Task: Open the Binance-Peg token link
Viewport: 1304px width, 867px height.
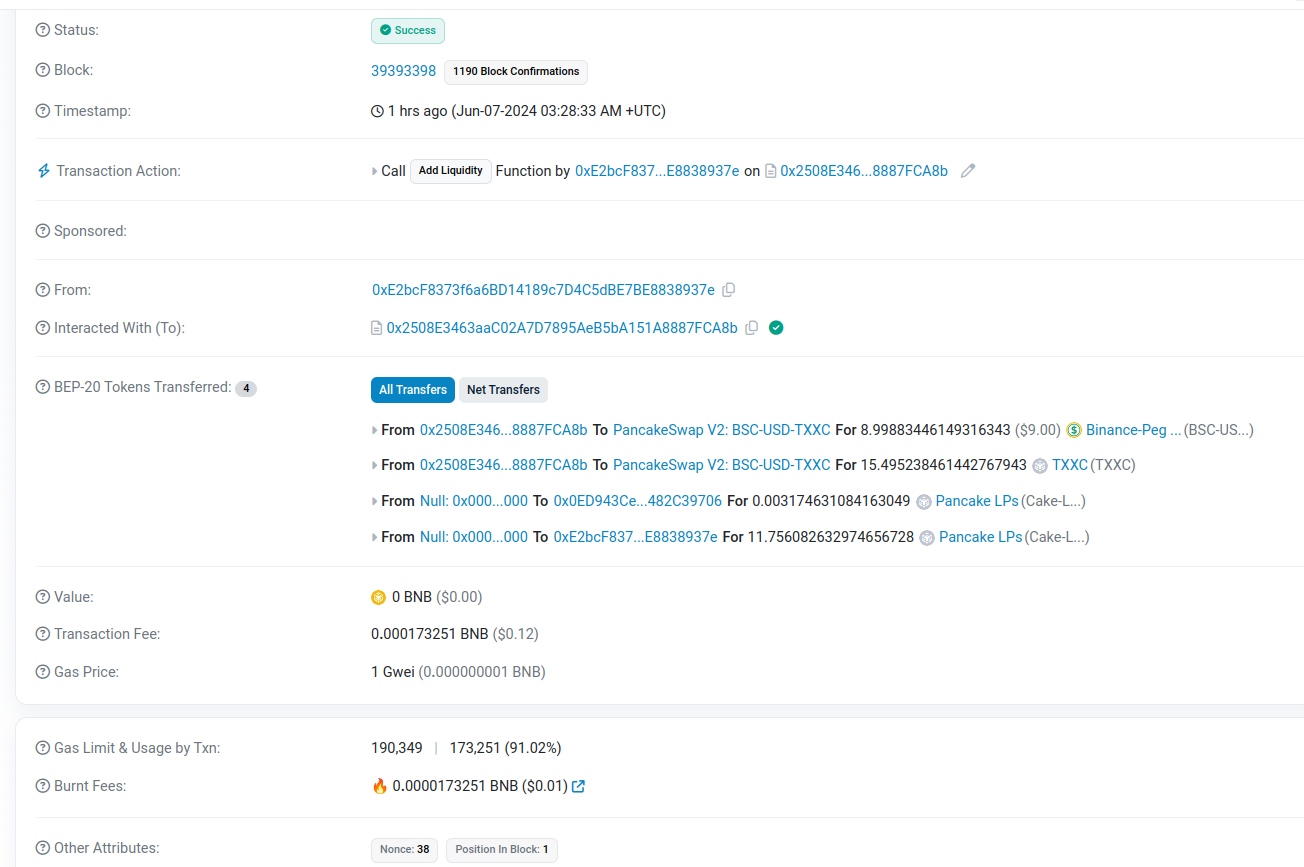Action: [1134, 430]
